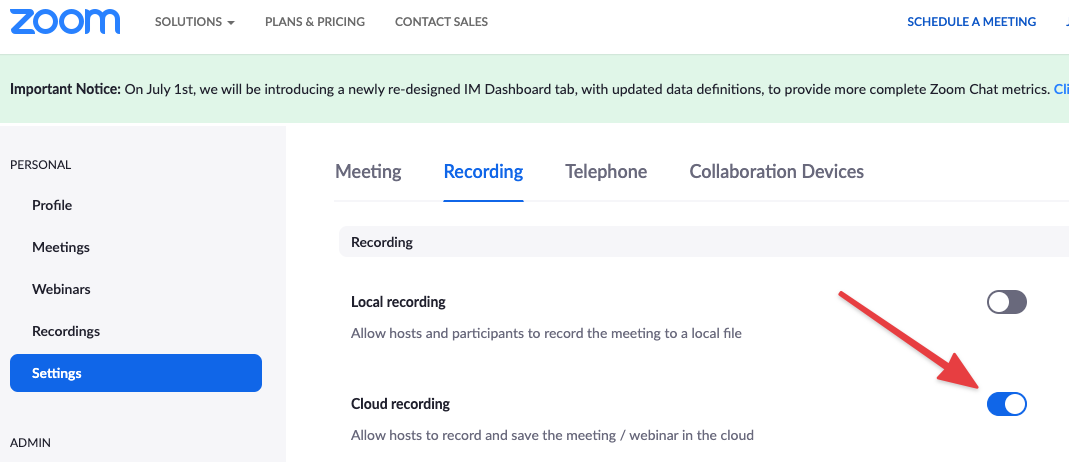Select the Recording tab
This screenshot has width=1069, height=462.
483,171
